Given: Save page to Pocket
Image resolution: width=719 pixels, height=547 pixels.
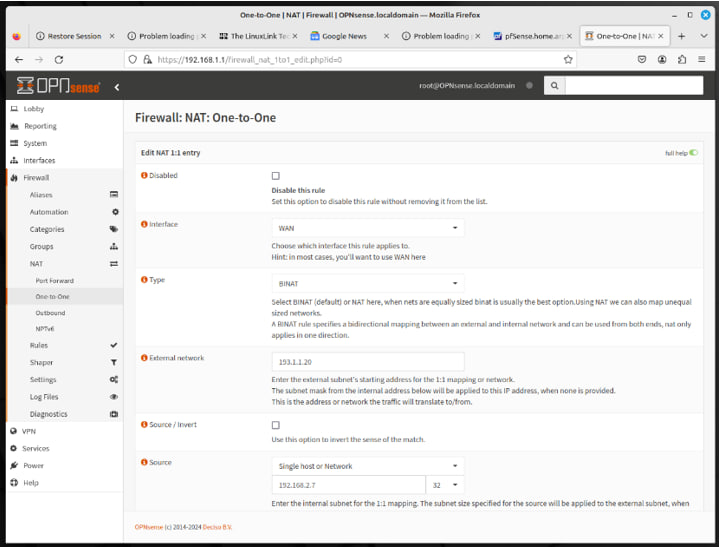Looking at the screenshot, I should click(642, 59).
